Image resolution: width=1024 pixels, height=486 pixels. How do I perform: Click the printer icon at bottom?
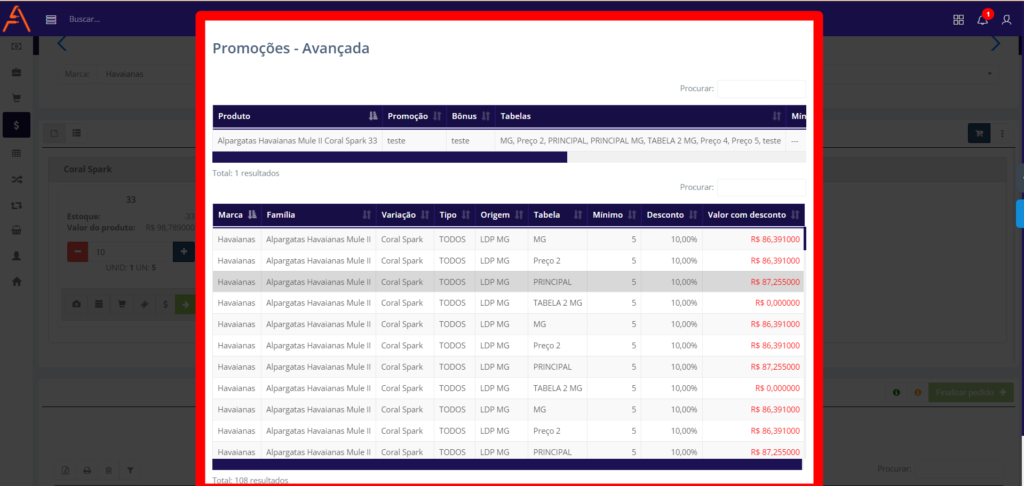(87, 470)
